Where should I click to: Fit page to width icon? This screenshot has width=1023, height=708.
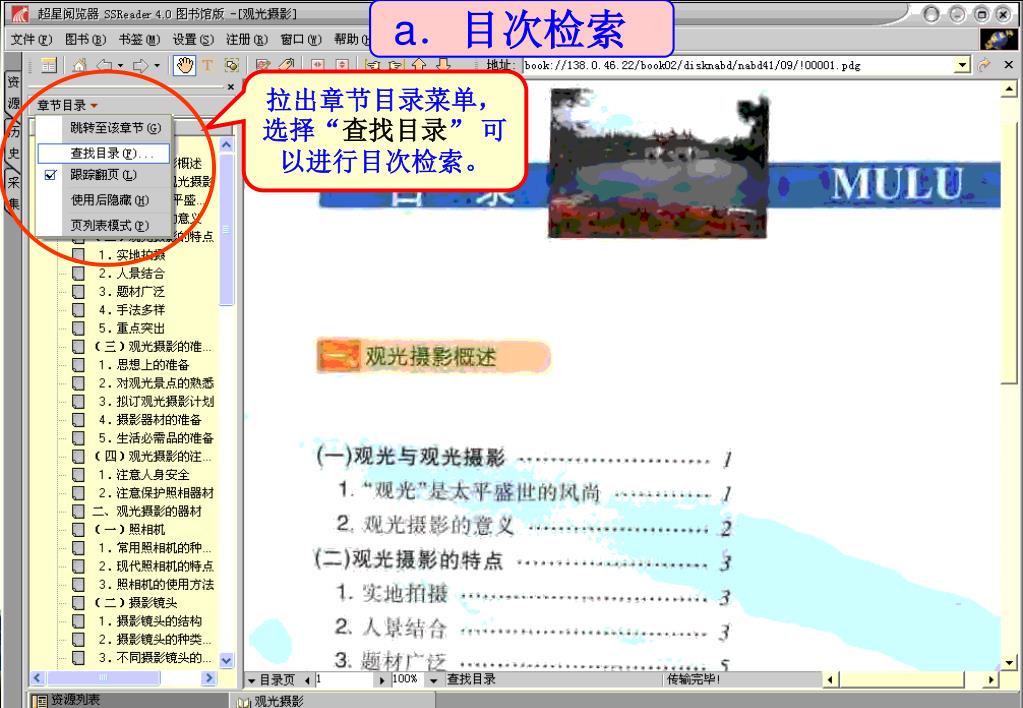(318, 65)
